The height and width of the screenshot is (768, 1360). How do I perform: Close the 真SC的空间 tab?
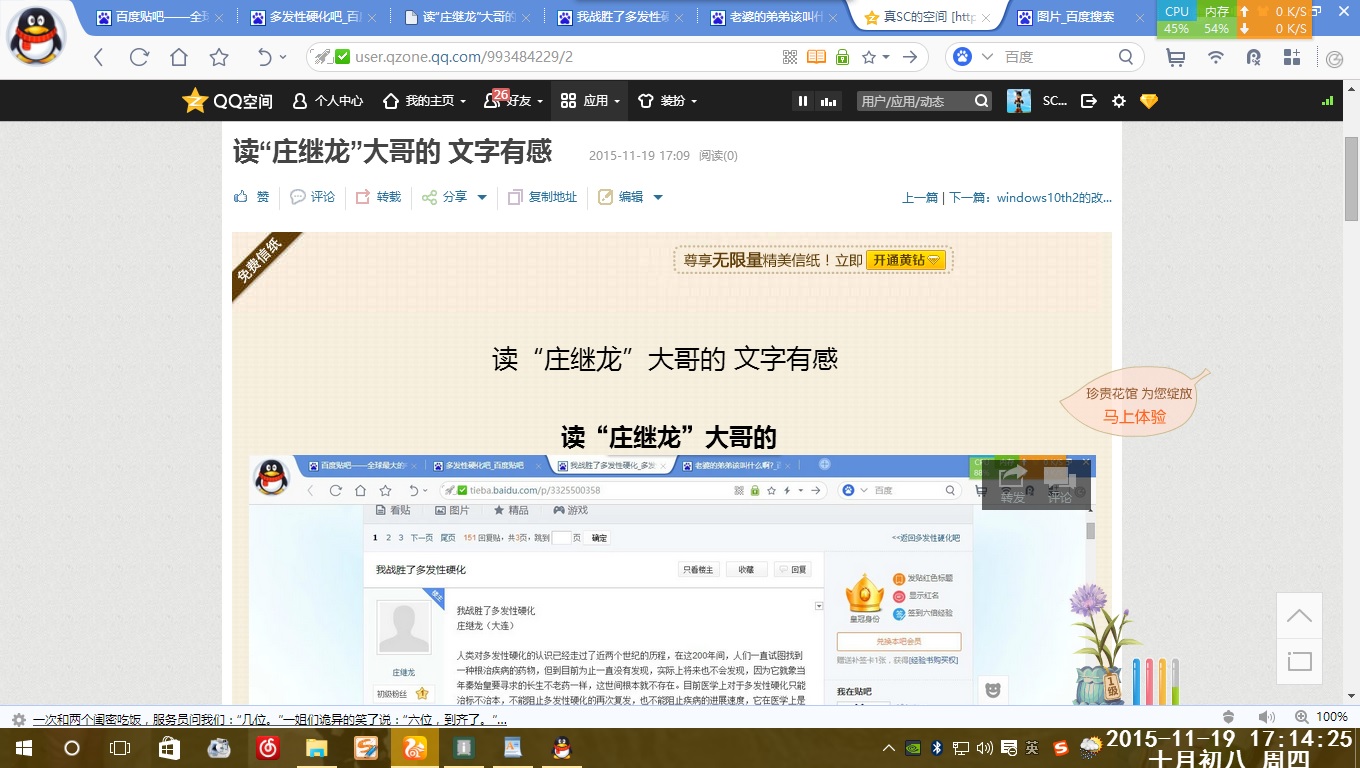point(986,17)
